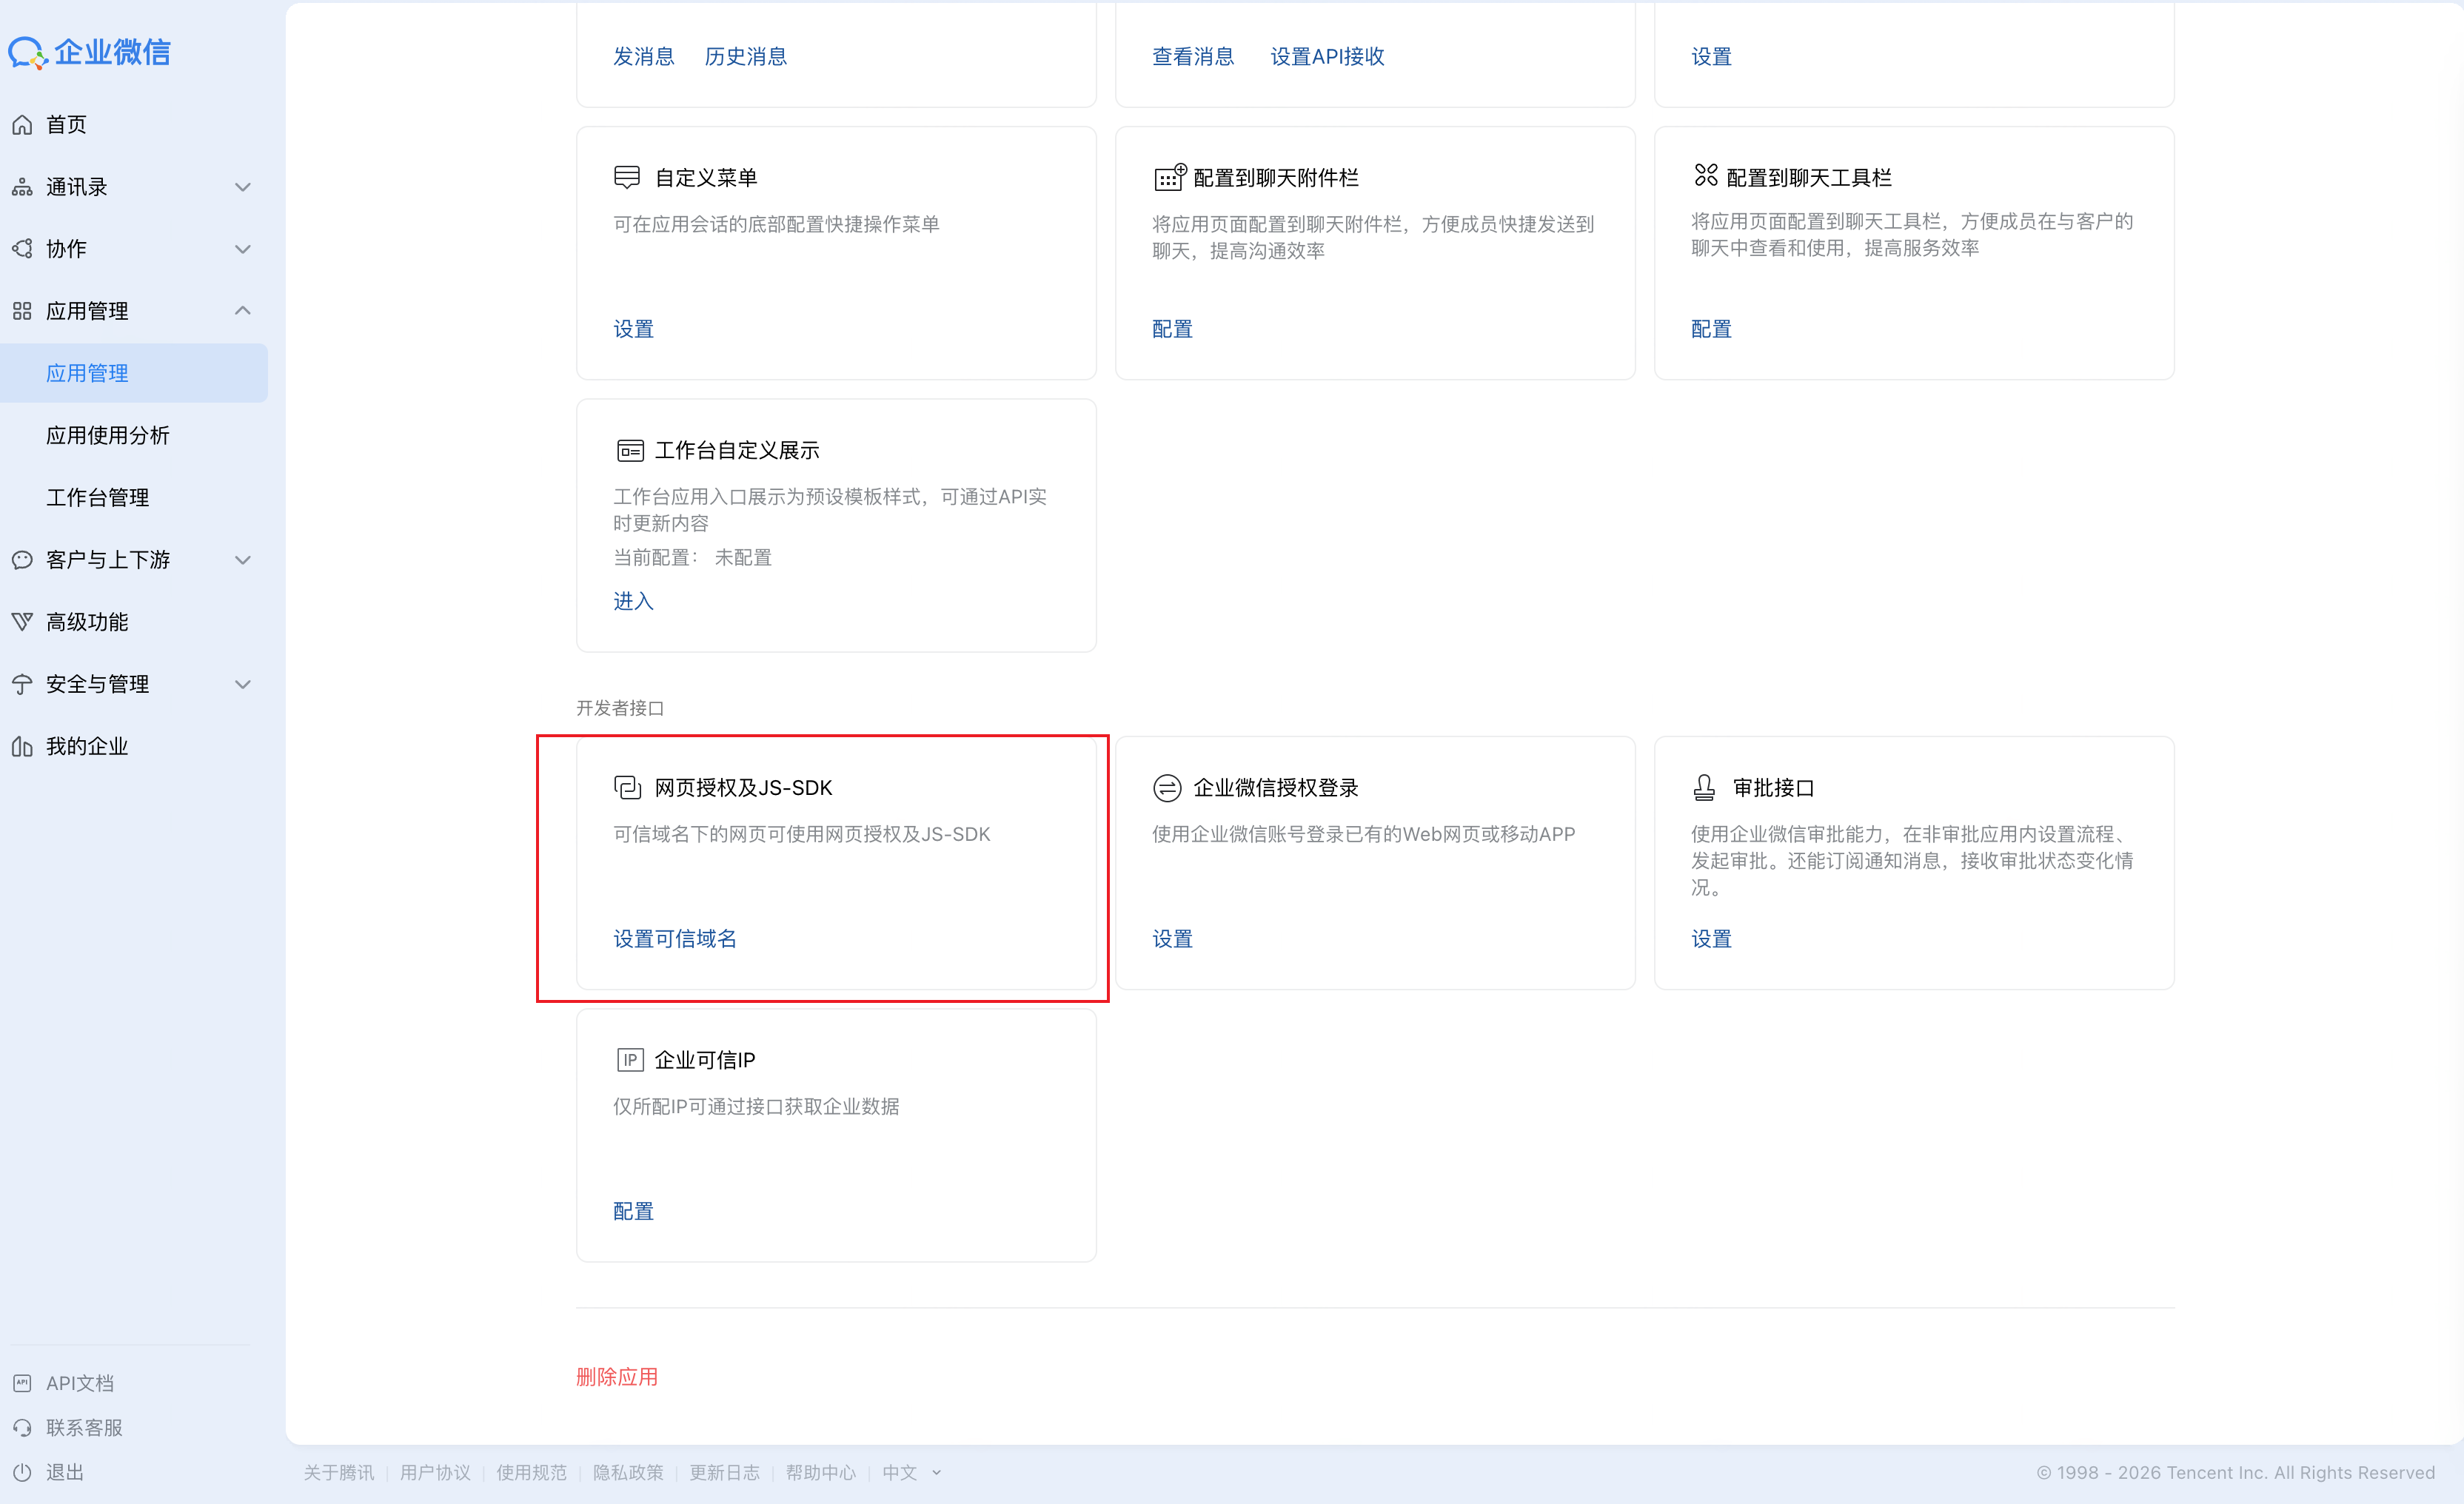Expand the 通讯录 chevron
2464x1504 pixels.
[242, 187]
